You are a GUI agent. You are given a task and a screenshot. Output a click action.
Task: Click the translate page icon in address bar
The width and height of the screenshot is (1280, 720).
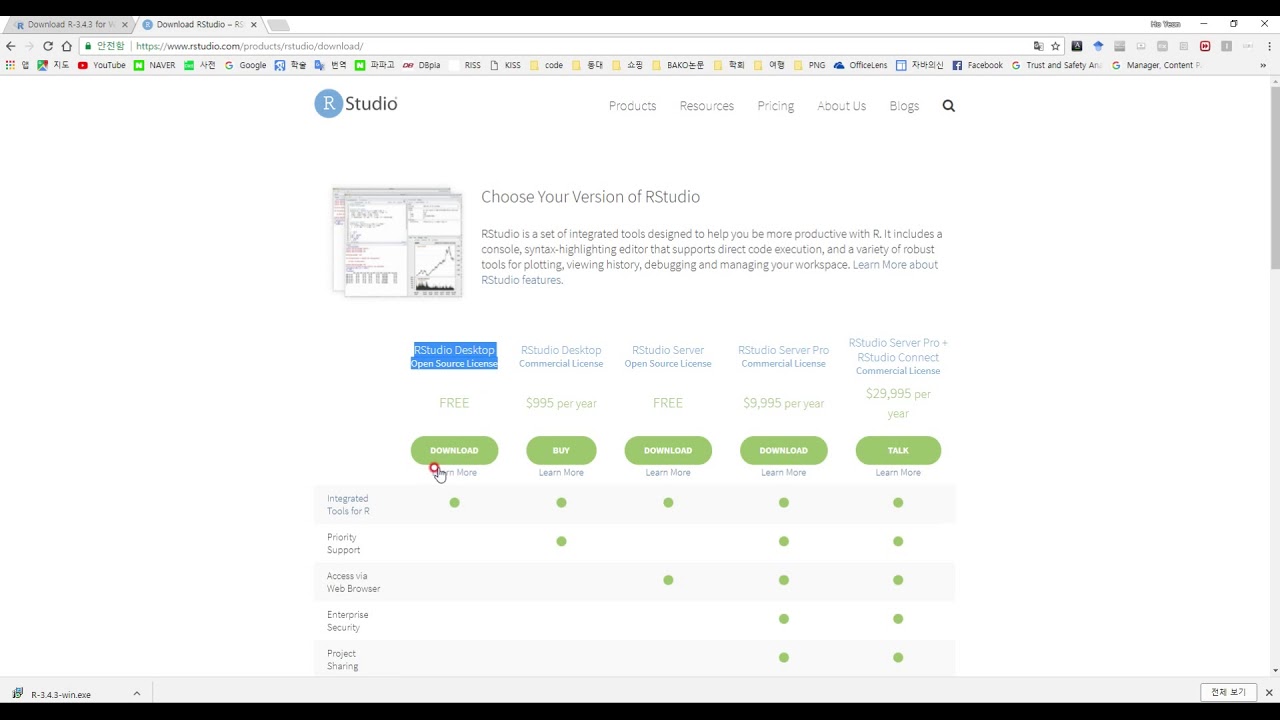coord(1038,46)
